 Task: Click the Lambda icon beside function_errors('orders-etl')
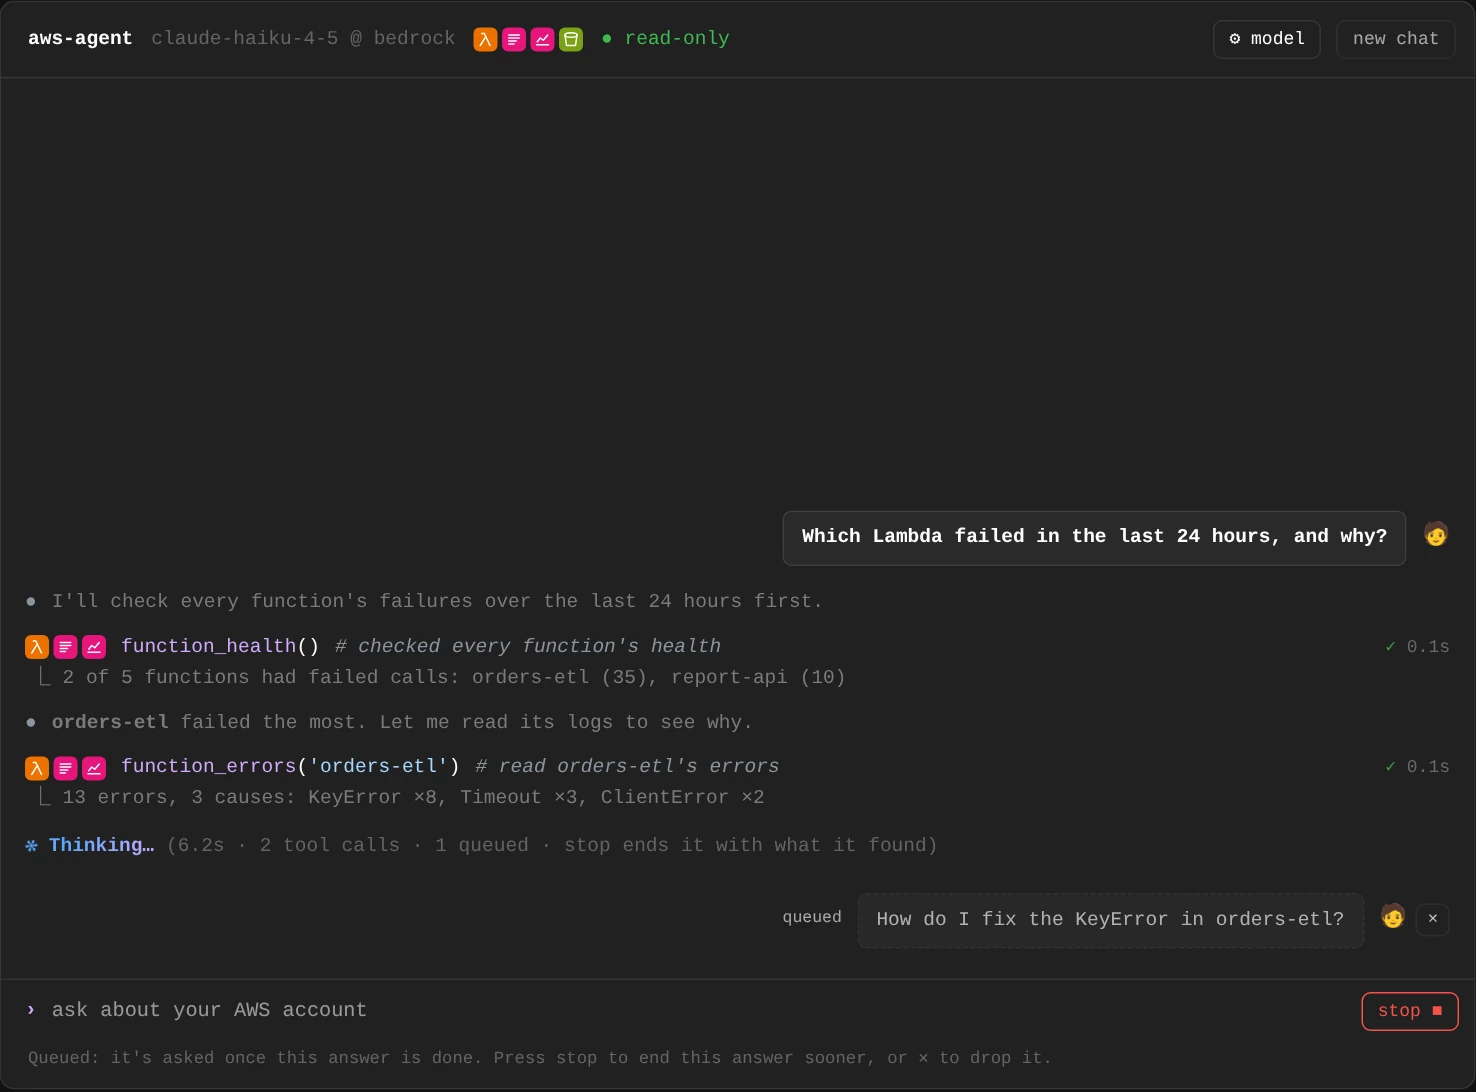coord(37,768)
